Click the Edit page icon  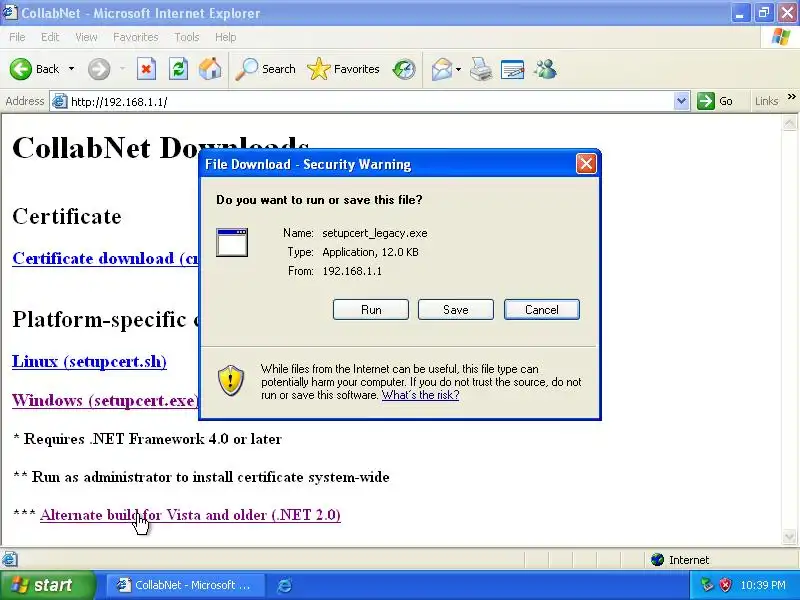pyautogui.click(x=512, y=69)
